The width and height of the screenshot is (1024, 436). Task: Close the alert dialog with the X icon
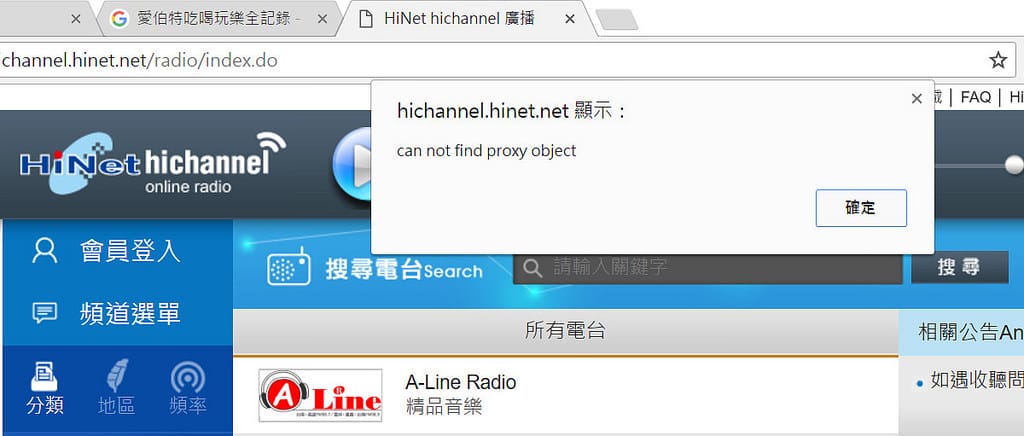pos(916,99)
